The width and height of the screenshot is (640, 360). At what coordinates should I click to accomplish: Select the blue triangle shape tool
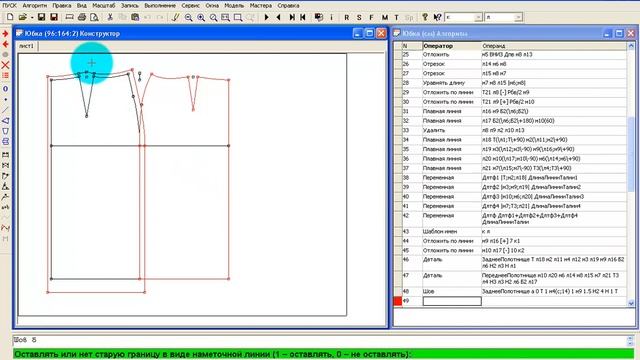pos(5,121)
